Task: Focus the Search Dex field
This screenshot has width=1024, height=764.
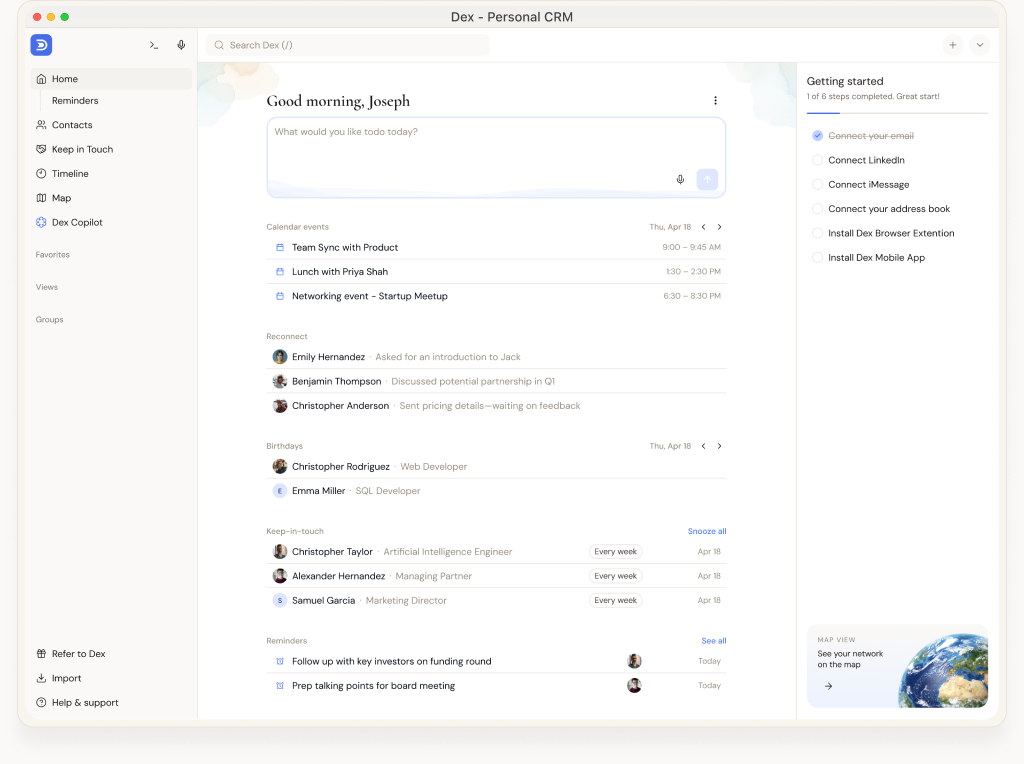Action: [x=347, y=45]
